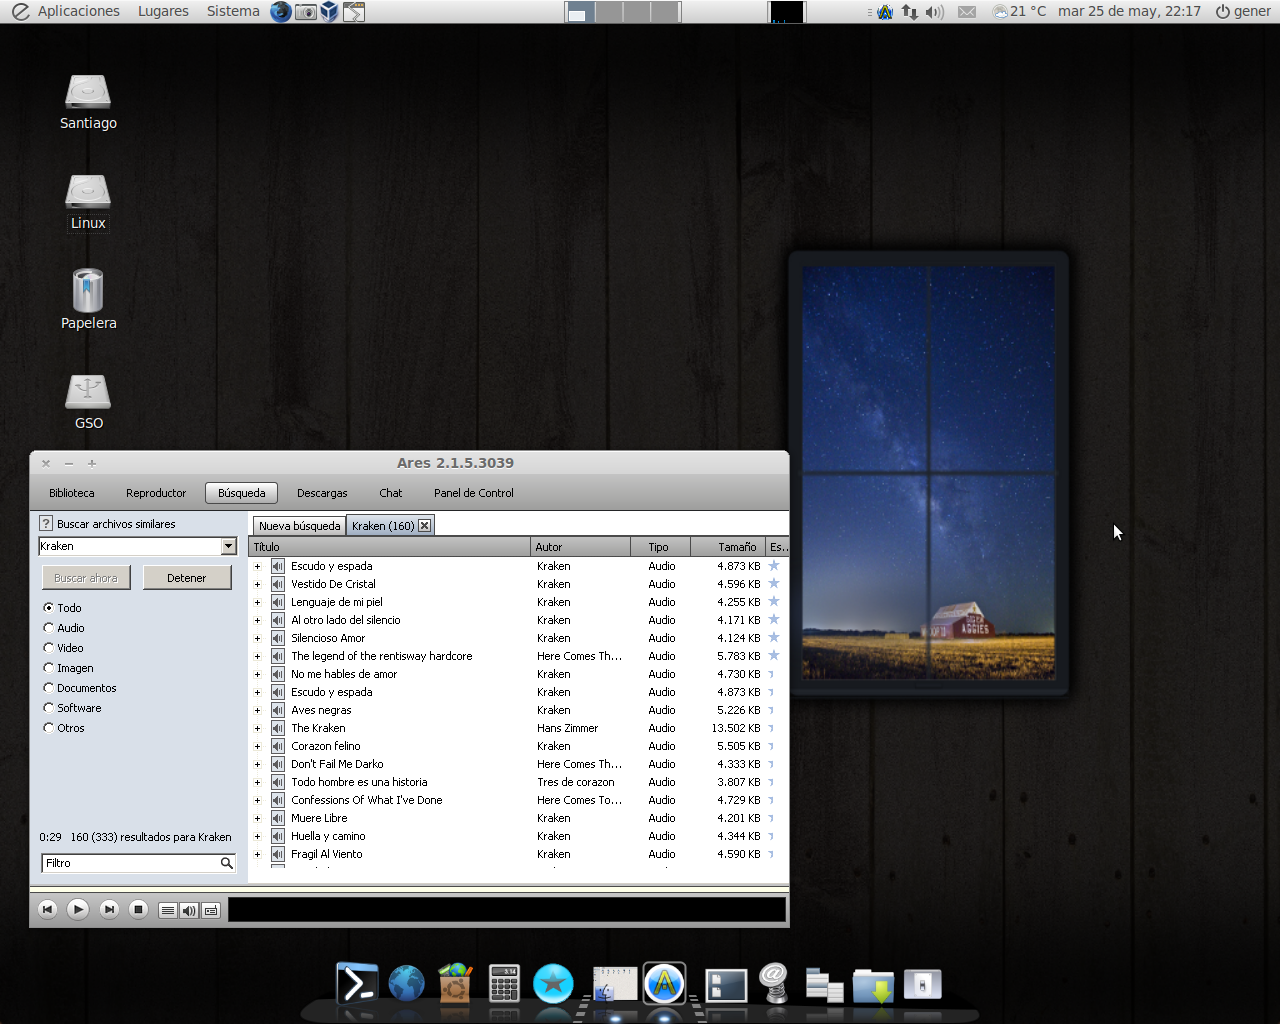The width and height of the screenshot is (1280, 1024).
Task: Open the network connections icon in top panel
Action: click(909, 12)
